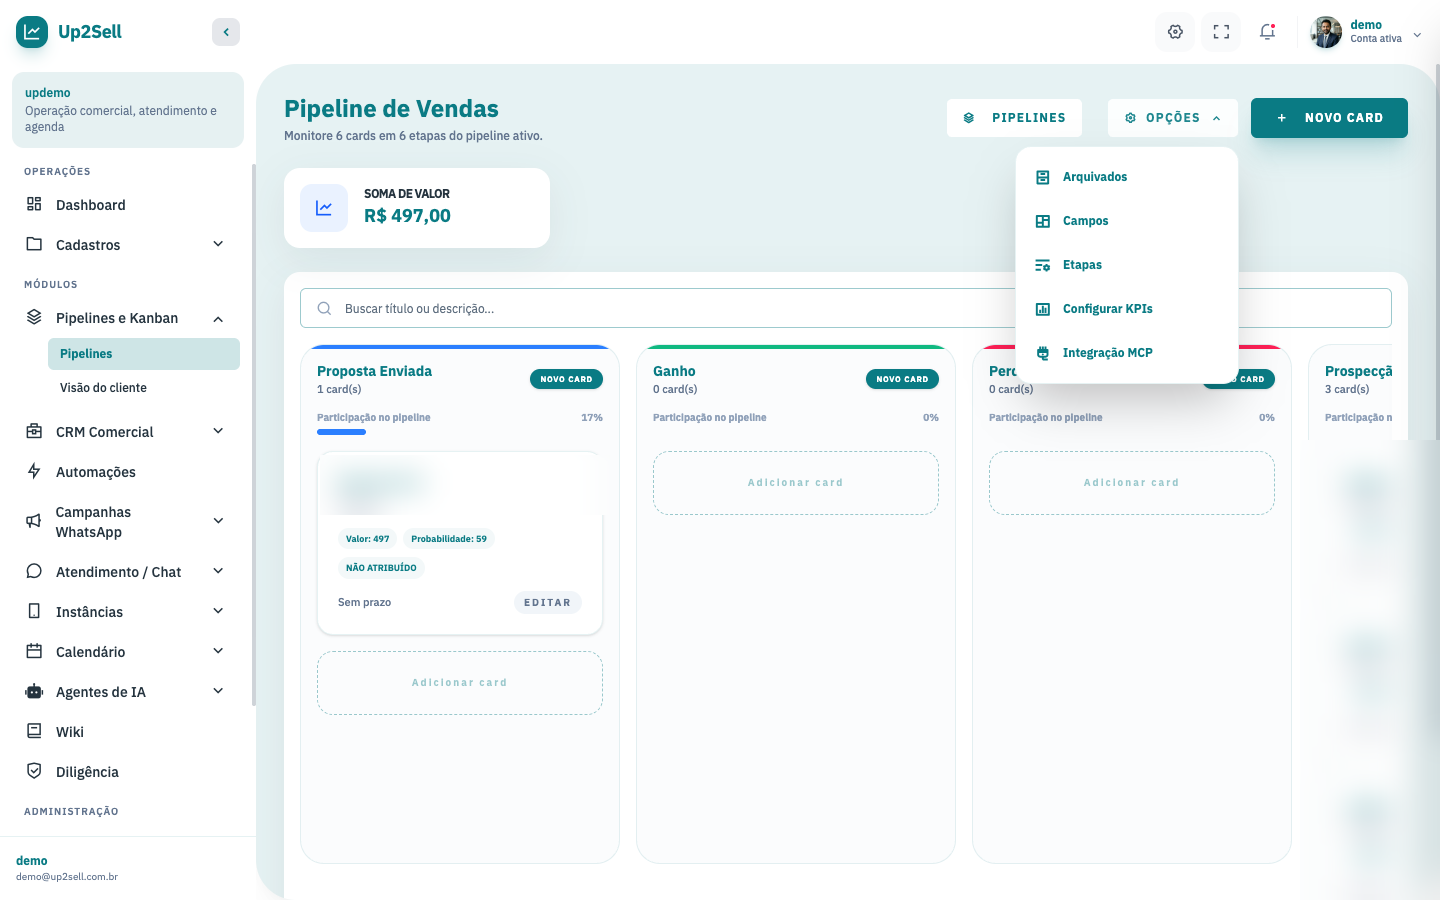Click the NÃO ATRIBUÍDO tag

381,568
